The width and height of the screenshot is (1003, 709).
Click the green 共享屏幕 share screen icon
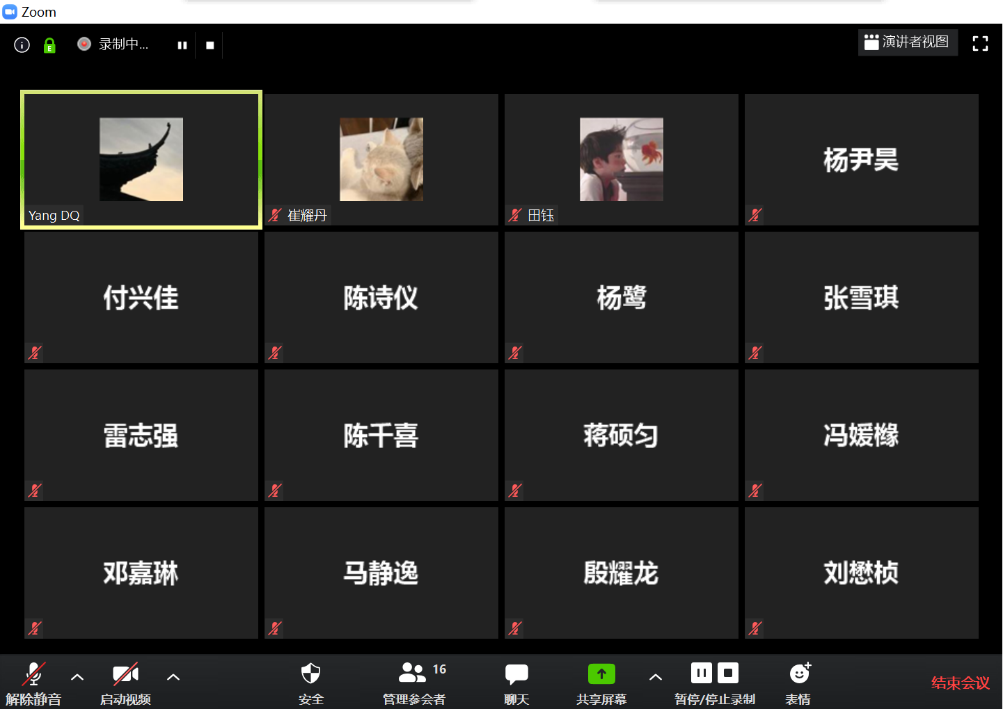(601, 674)
